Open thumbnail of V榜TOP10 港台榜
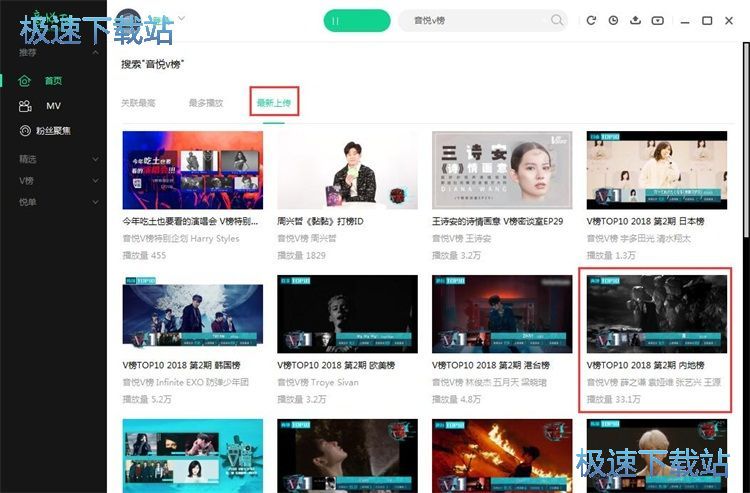The image size is (750, 493). point(502,314)
